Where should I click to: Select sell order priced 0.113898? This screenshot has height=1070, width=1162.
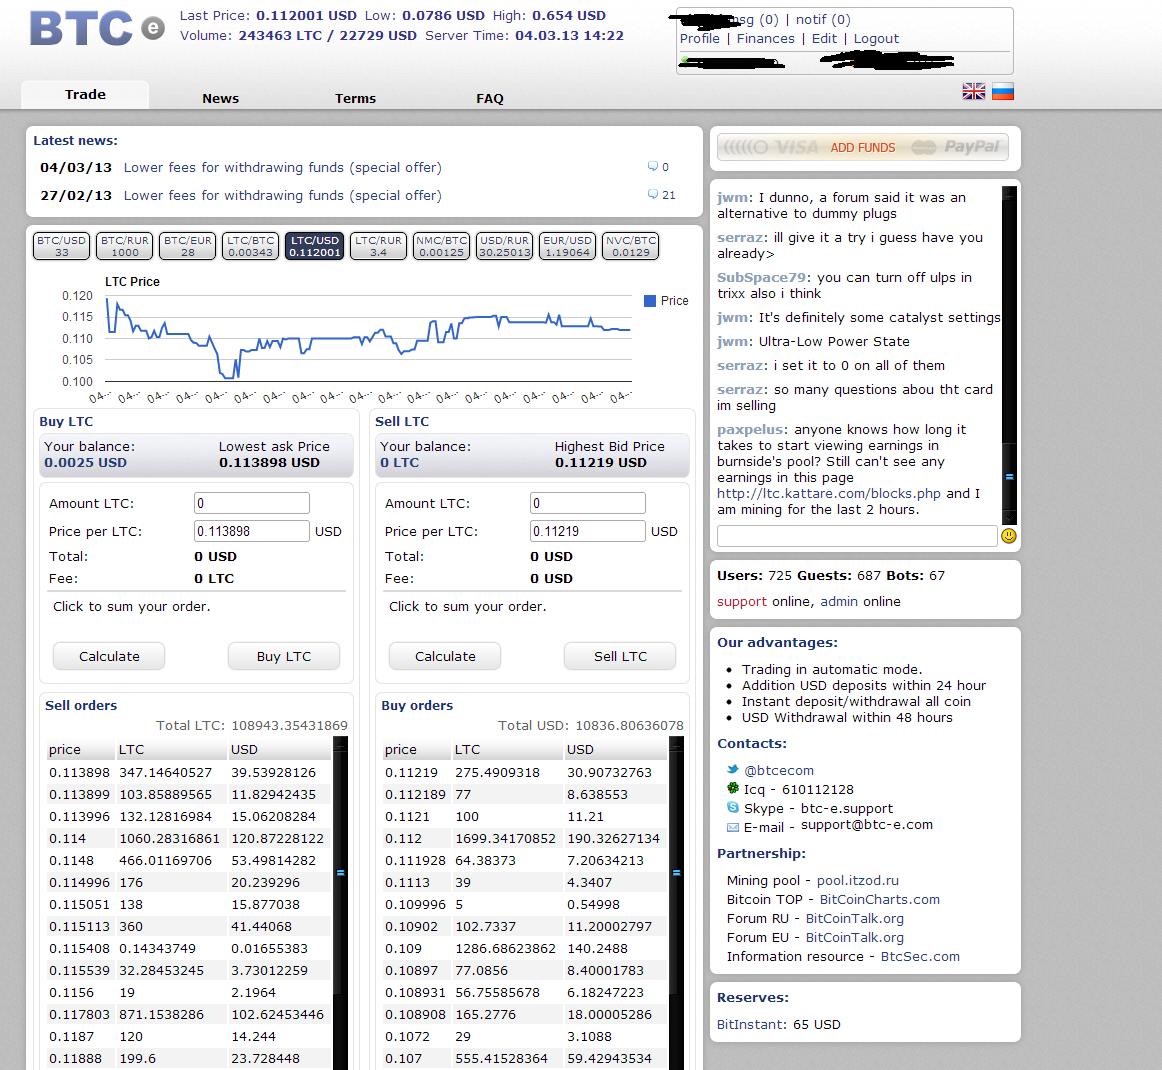[188, 772]
